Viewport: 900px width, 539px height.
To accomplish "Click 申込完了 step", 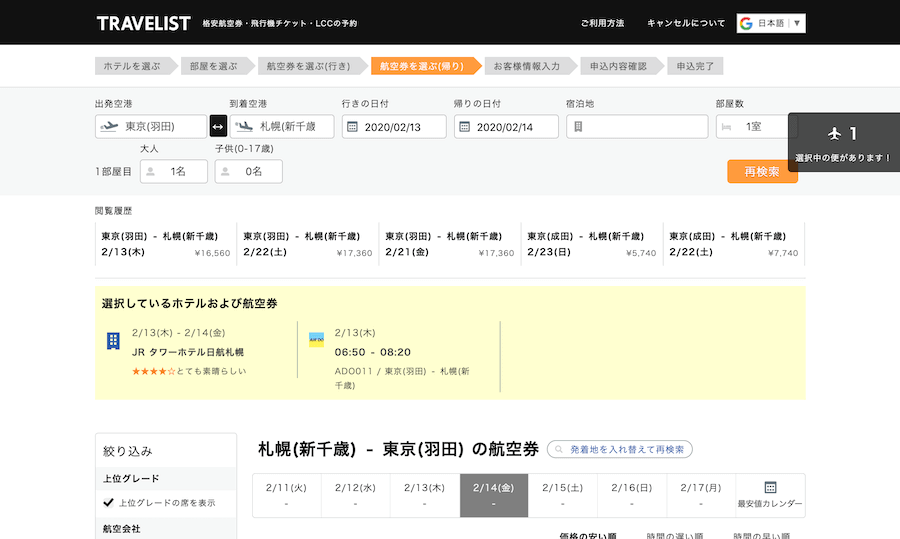I will pos(695,66).
